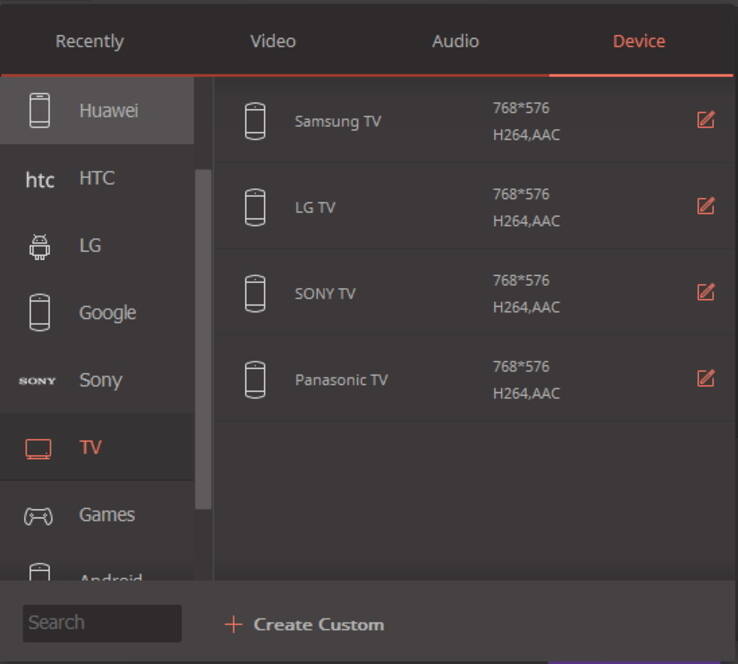The width and height of the screenshot is (738, 664).
Task: Click H264,AAC codec of Panasonic TV
Action: coord(526,393)
